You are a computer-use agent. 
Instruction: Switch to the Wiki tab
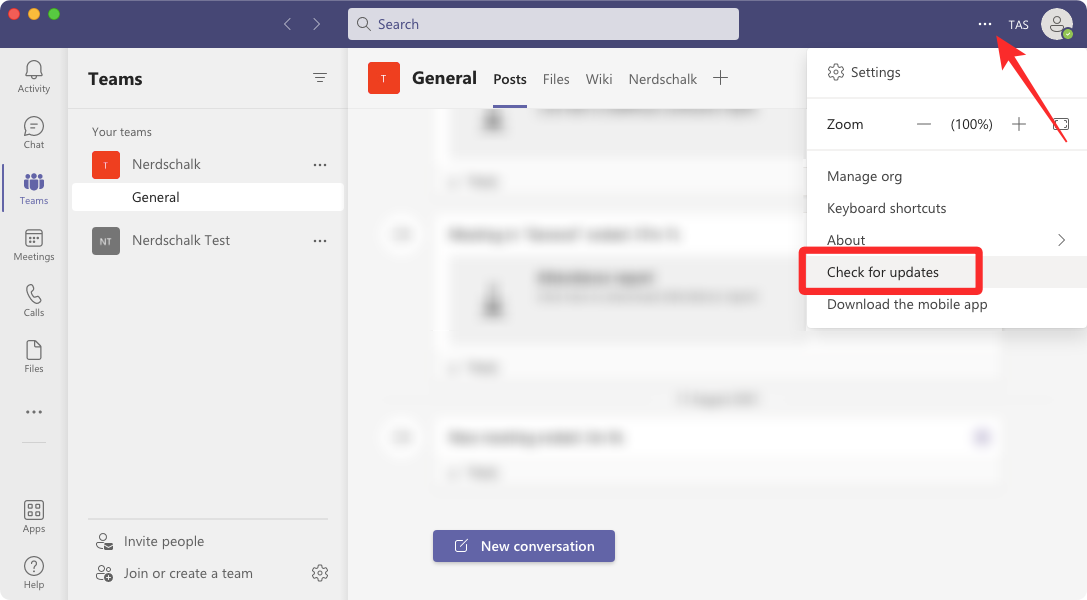(598, 79)
